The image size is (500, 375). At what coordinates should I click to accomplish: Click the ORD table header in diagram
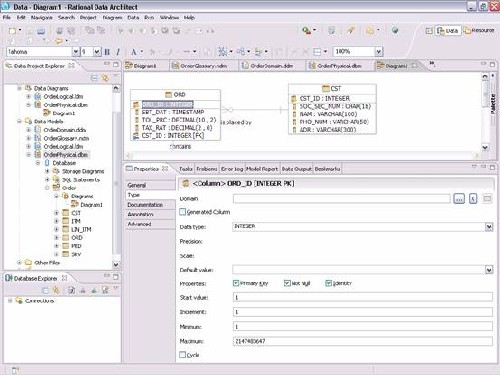[175, 95]
